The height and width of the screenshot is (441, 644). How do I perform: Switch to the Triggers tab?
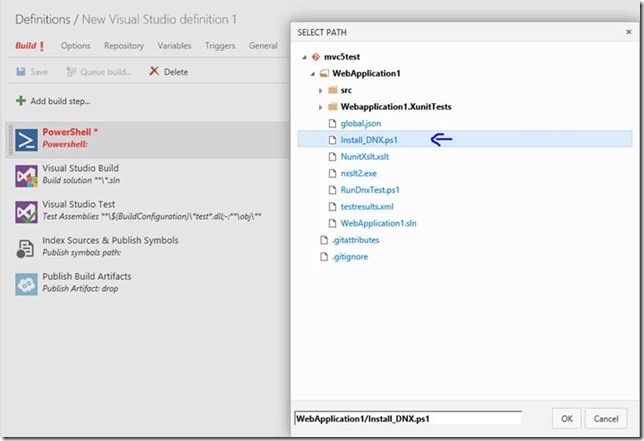pyautogui.click(x=220, y=46)
